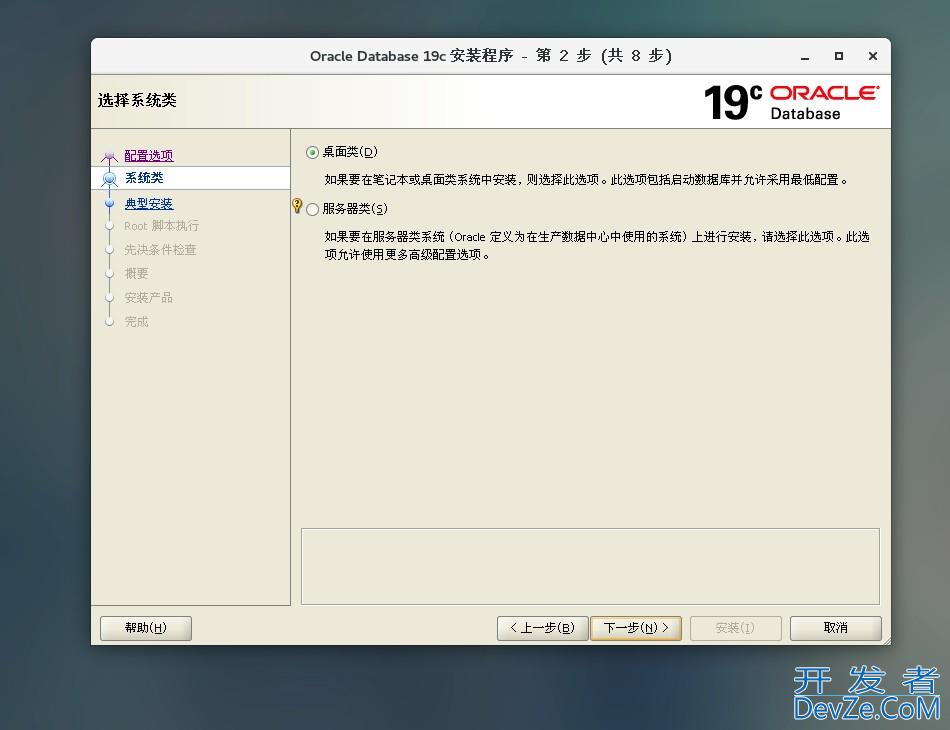Go back with 上一步(B) button

542,628
